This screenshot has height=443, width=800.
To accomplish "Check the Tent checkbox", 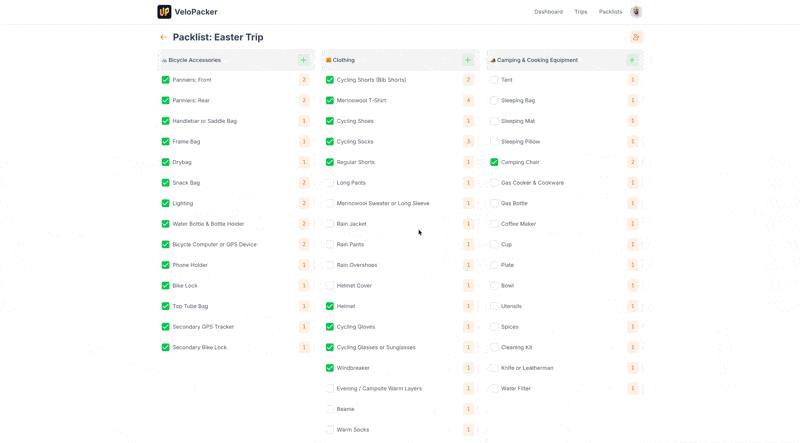I will 494,80.
